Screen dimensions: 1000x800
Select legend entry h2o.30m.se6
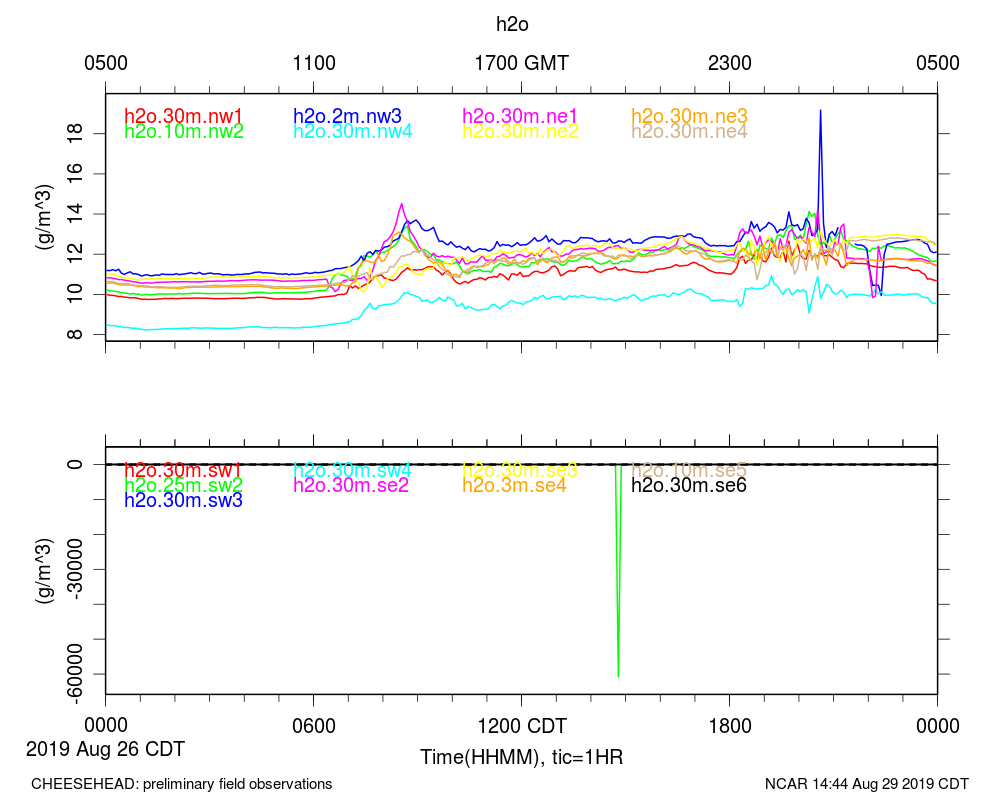point(689,485)
